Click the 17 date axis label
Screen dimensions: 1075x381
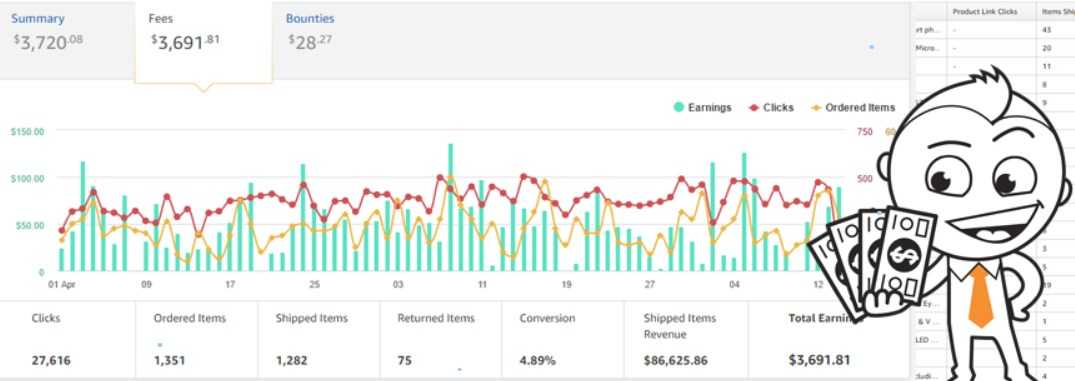pyautogui.click(x=230, y=284)
